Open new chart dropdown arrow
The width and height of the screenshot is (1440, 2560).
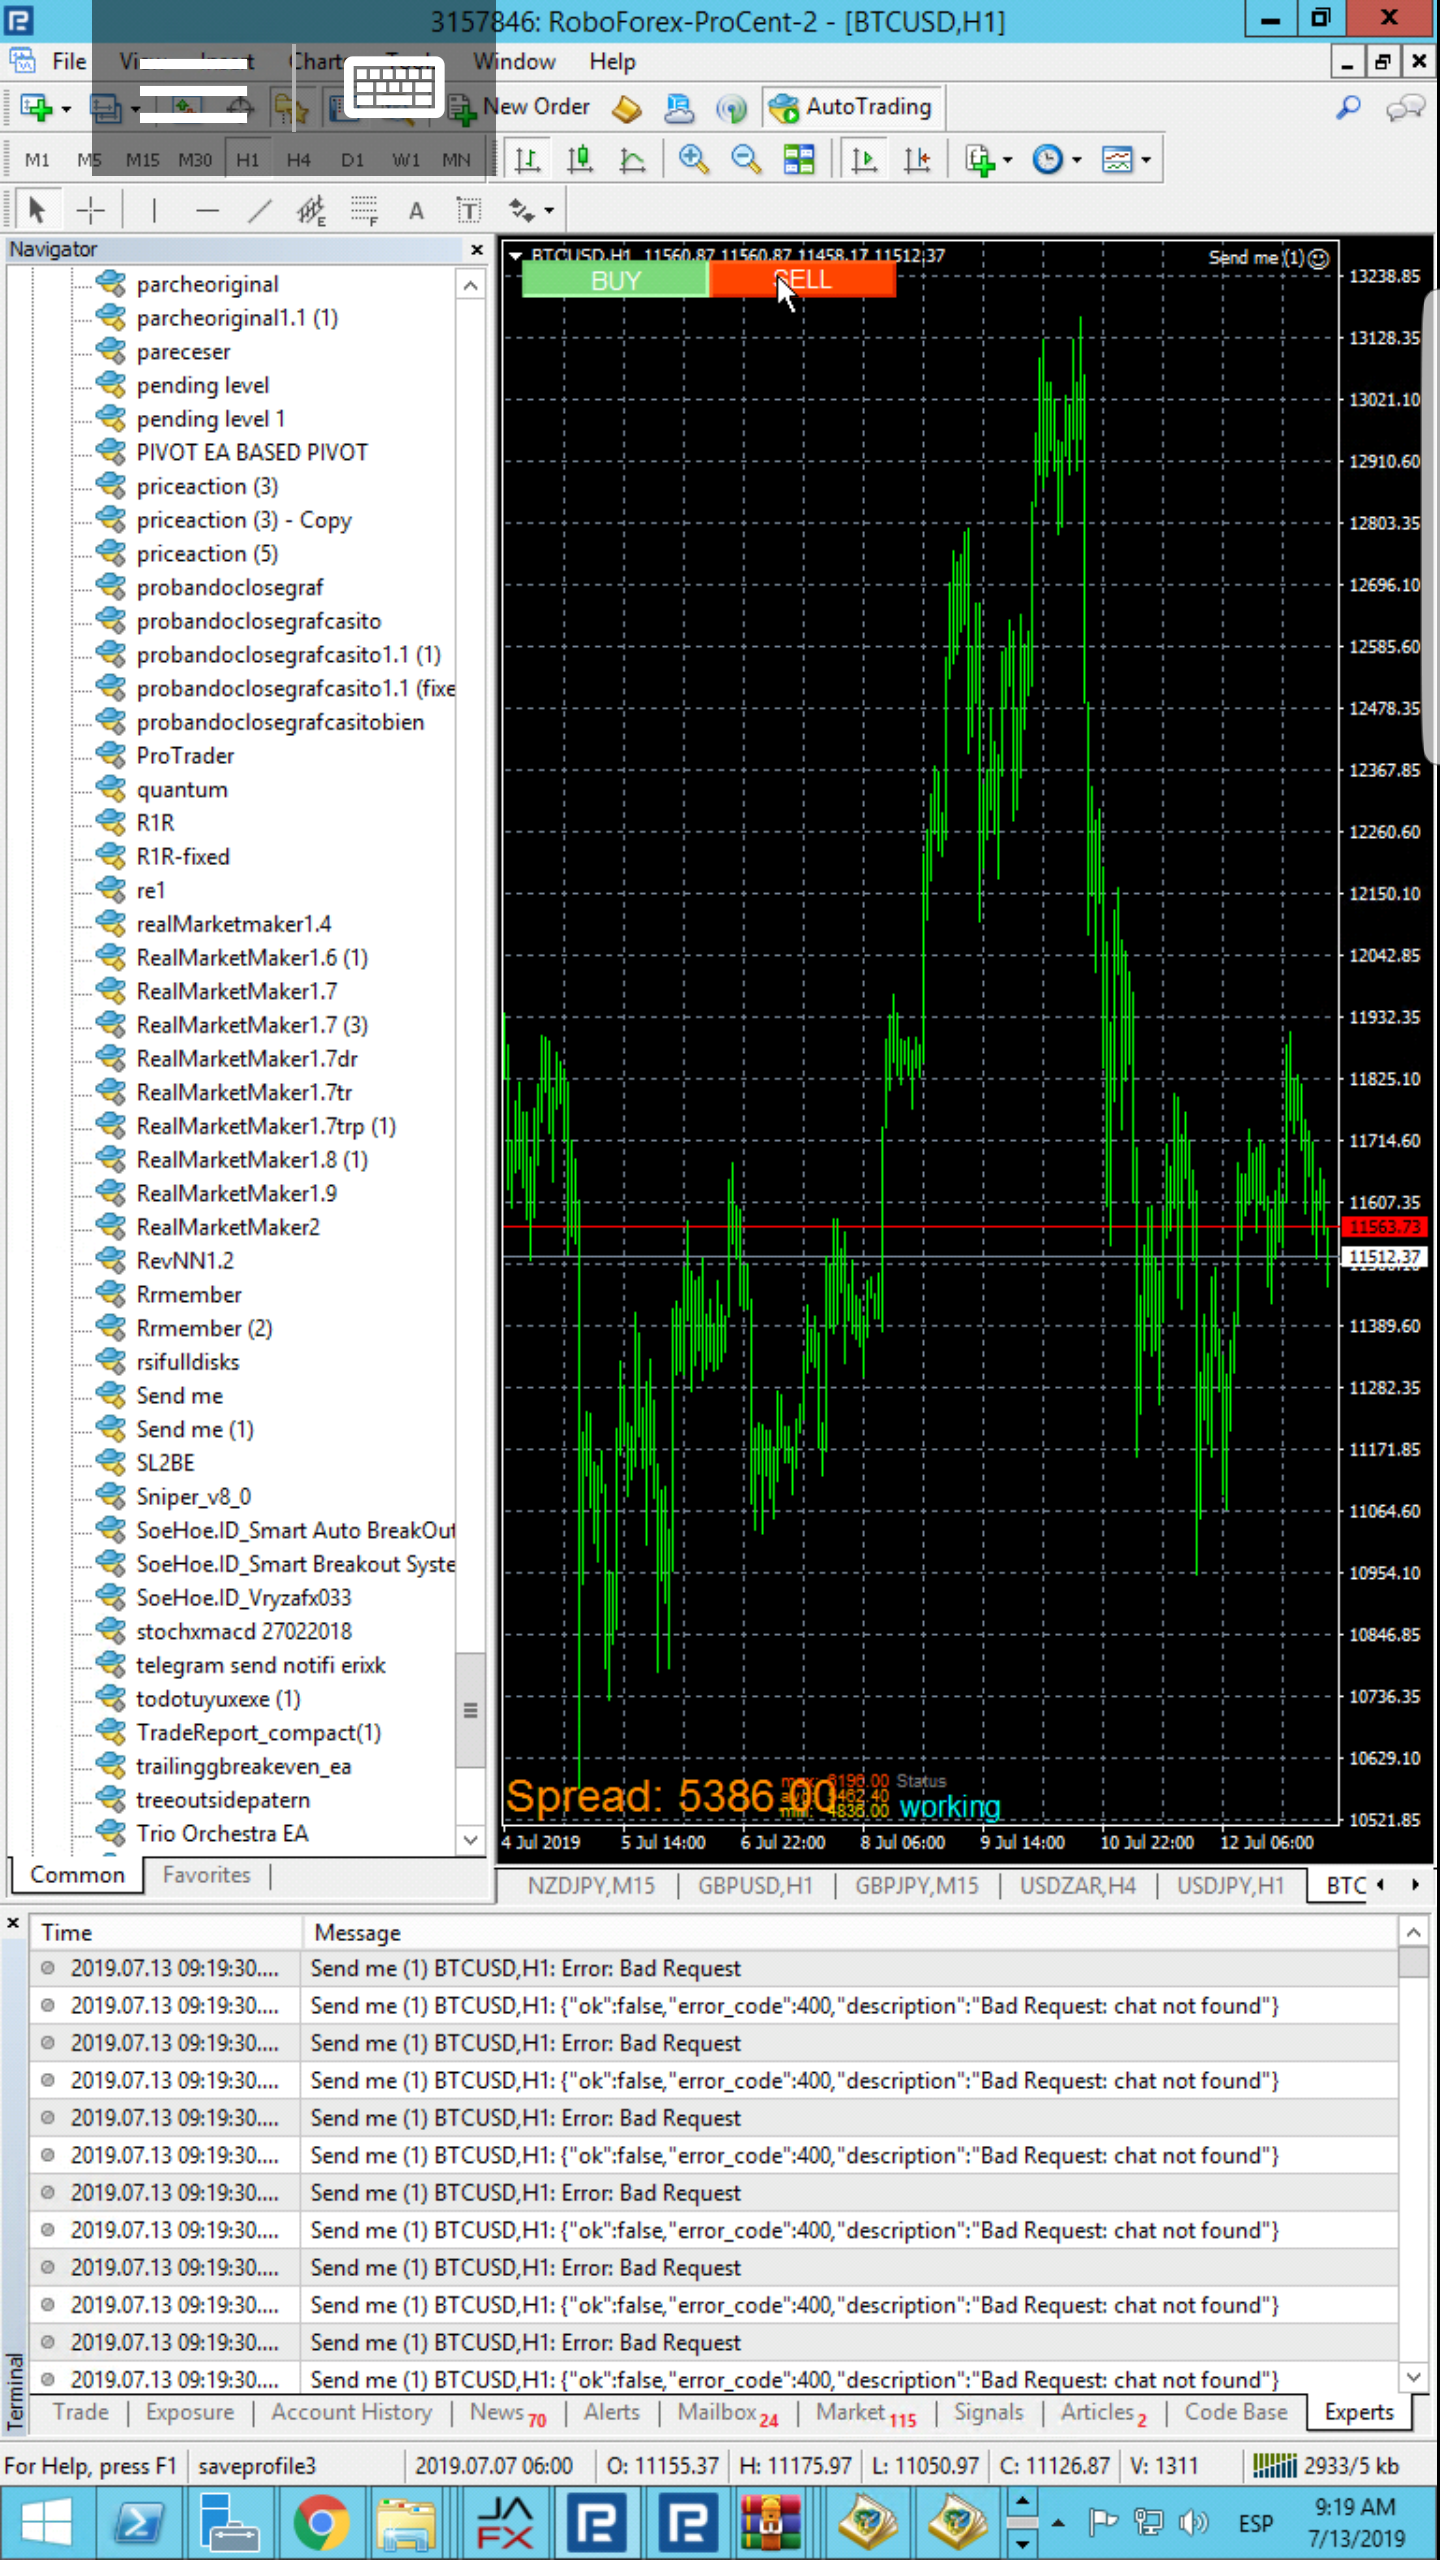(66, 108)
